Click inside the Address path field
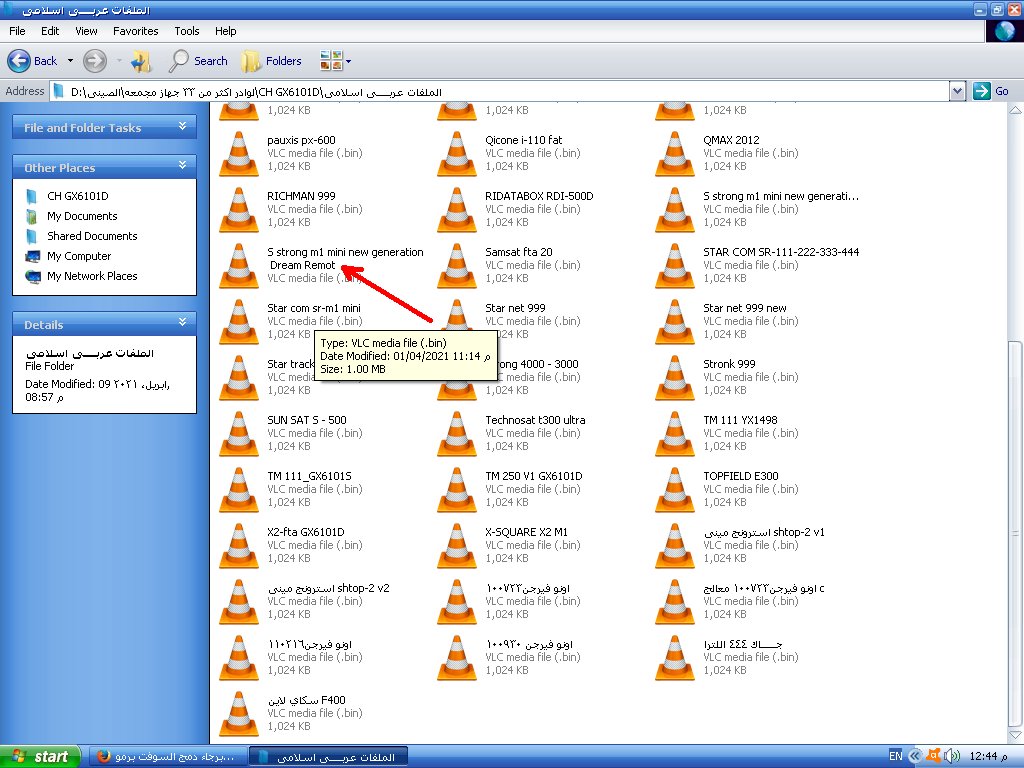1024x768 pixels. click(x=500, y=91)
